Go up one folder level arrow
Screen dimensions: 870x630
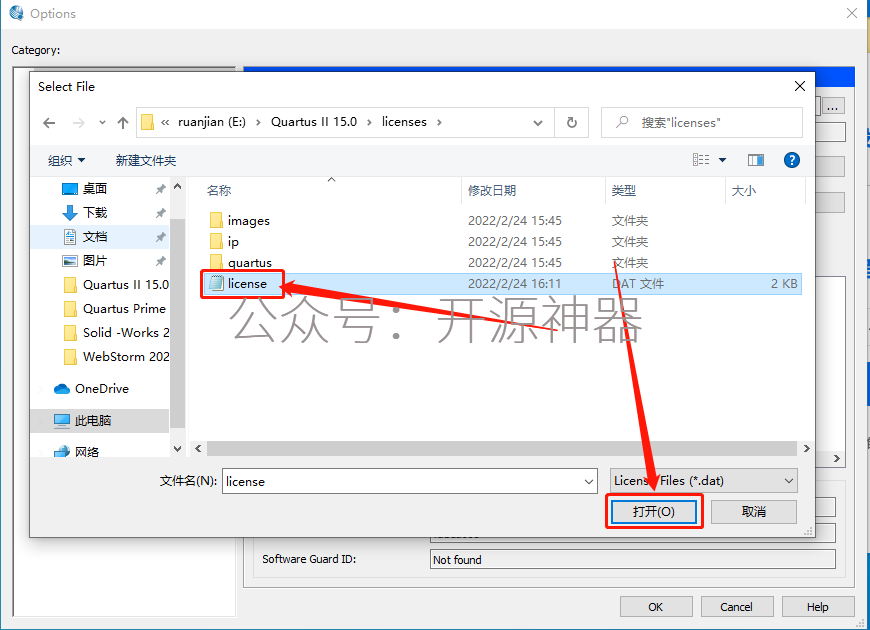123,123
